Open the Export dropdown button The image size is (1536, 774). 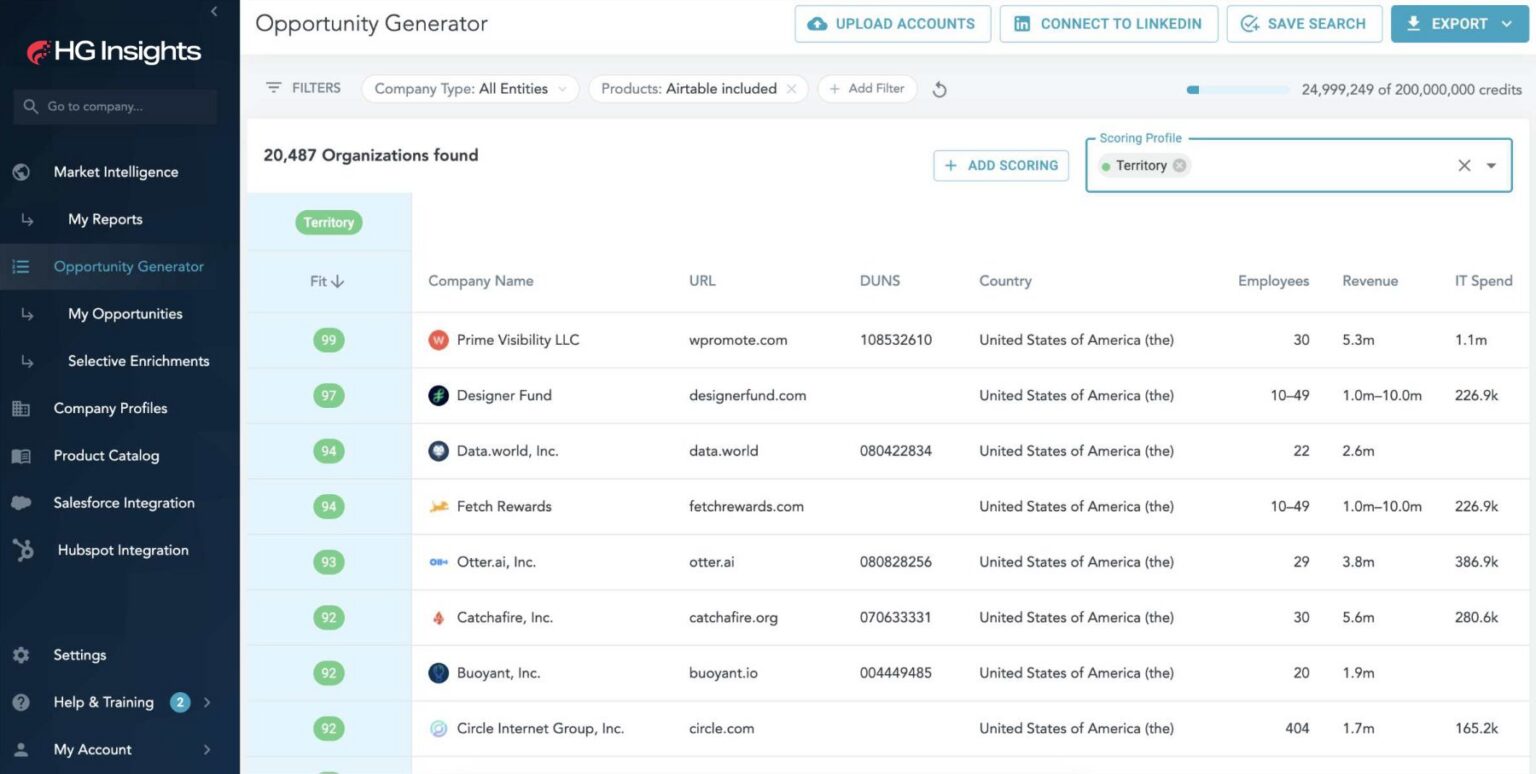[x=1460, y=24]
